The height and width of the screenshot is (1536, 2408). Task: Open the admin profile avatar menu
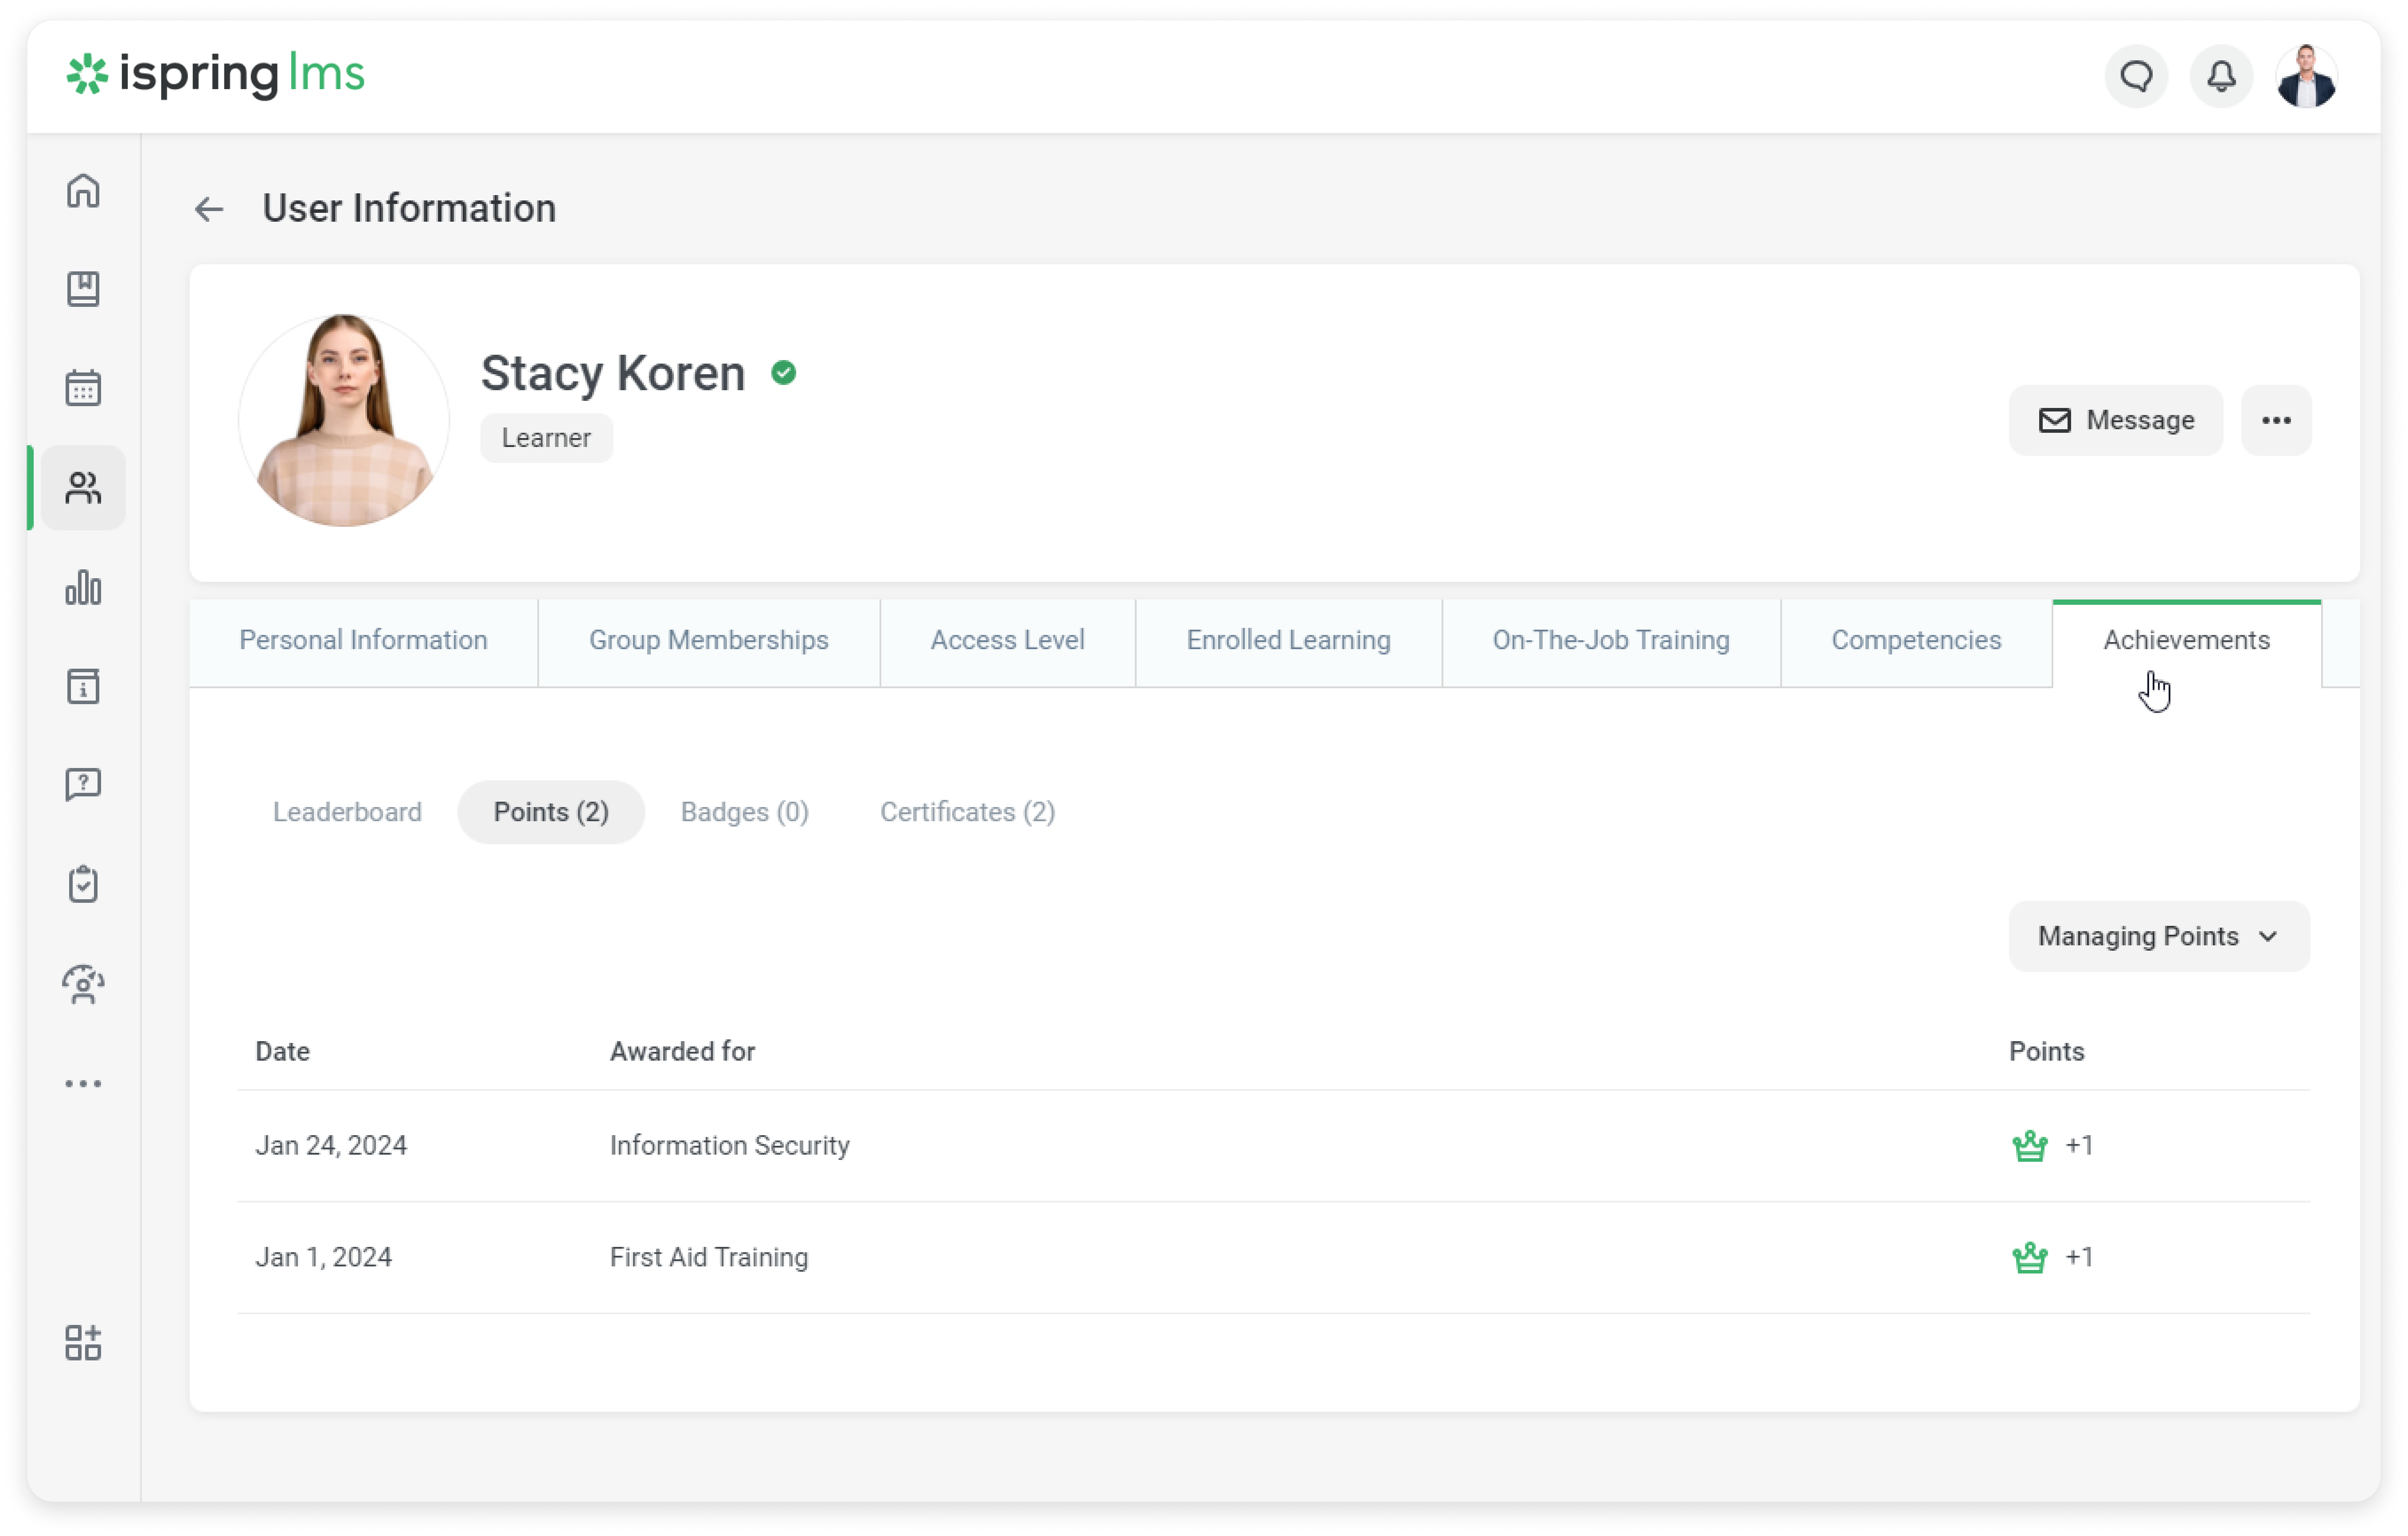point(2306,76)
